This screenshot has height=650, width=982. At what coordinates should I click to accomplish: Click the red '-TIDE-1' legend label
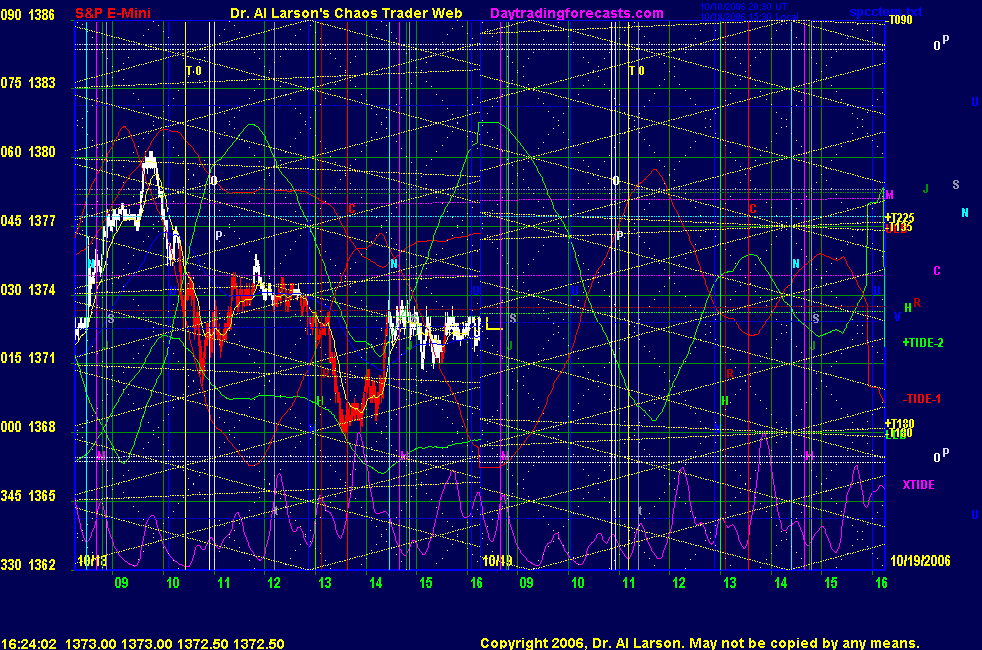pos(921,399)
